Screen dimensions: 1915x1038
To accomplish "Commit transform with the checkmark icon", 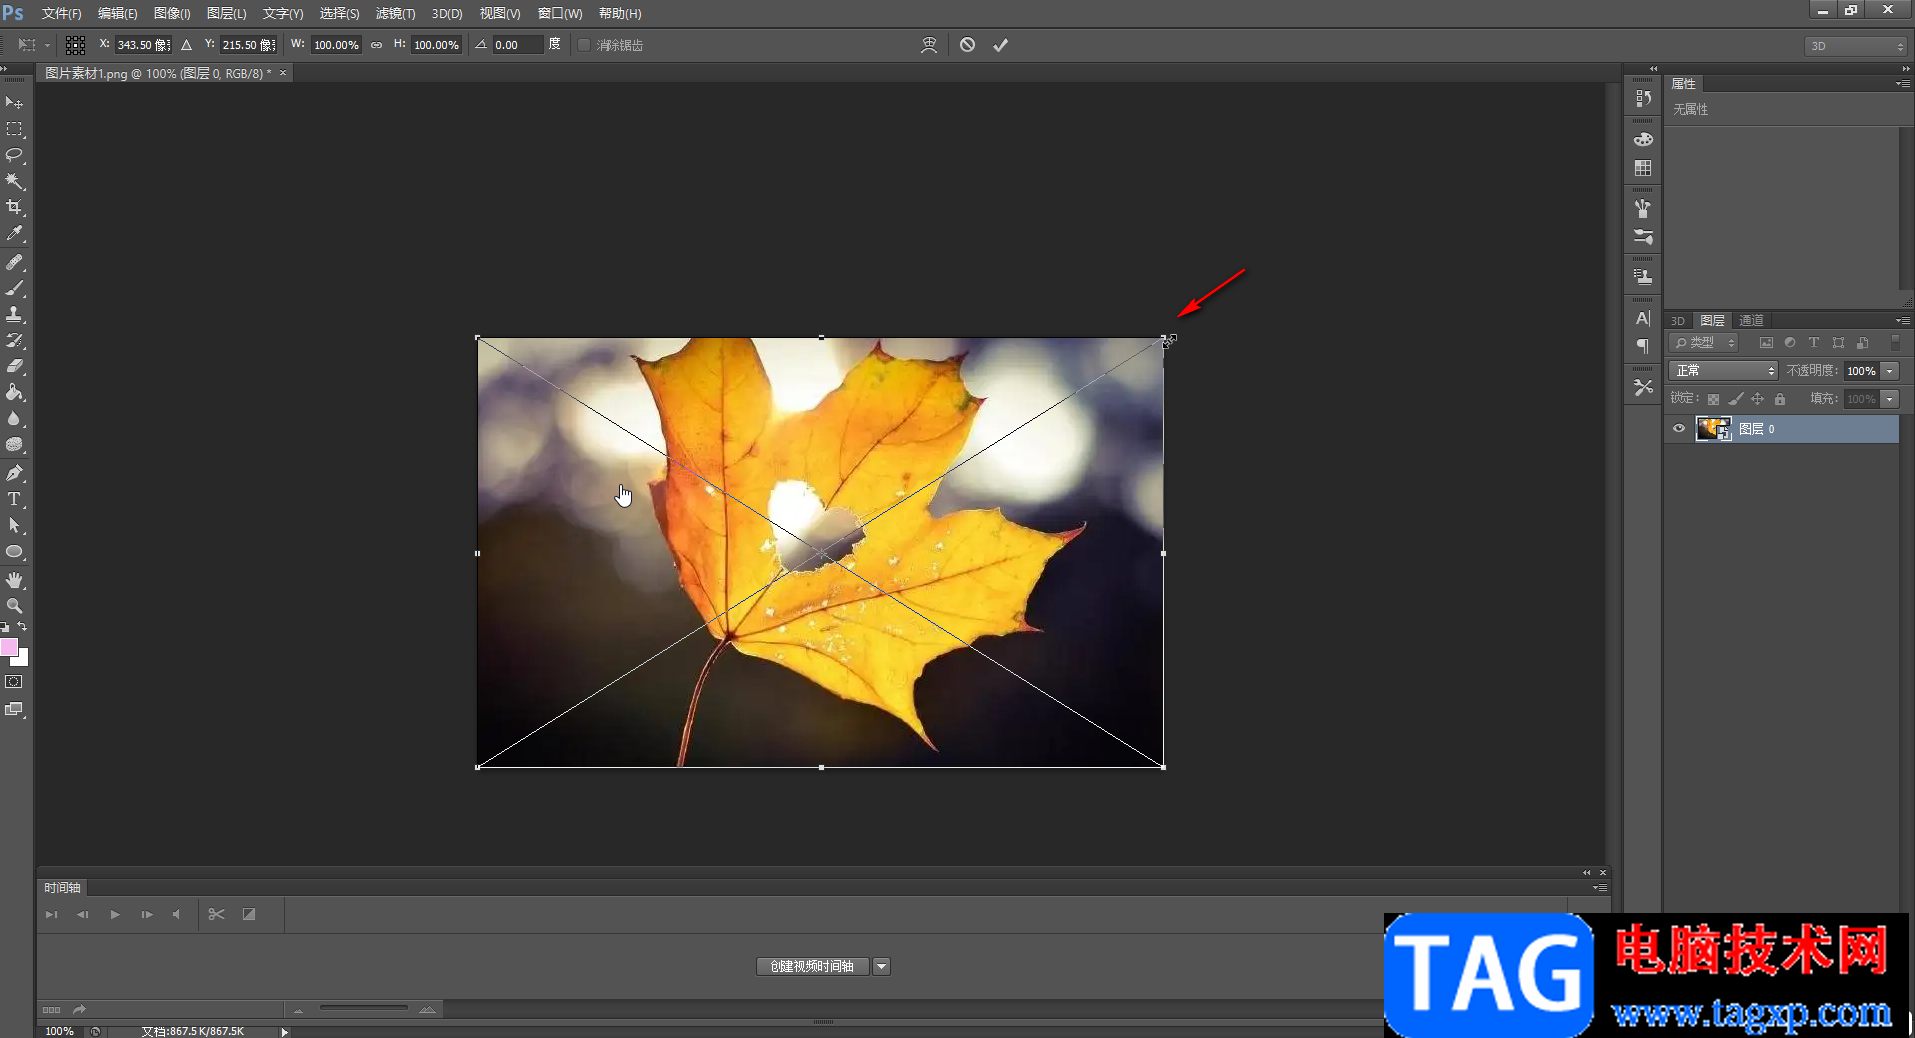I will [1000, 45].
